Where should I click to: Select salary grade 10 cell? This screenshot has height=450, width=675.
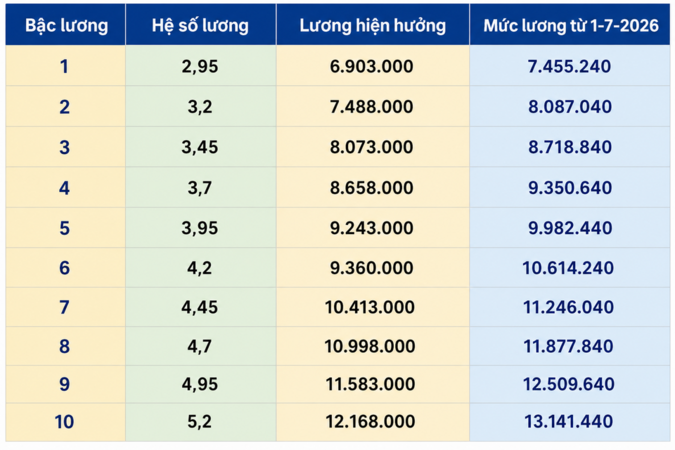[x=65, y=422]
